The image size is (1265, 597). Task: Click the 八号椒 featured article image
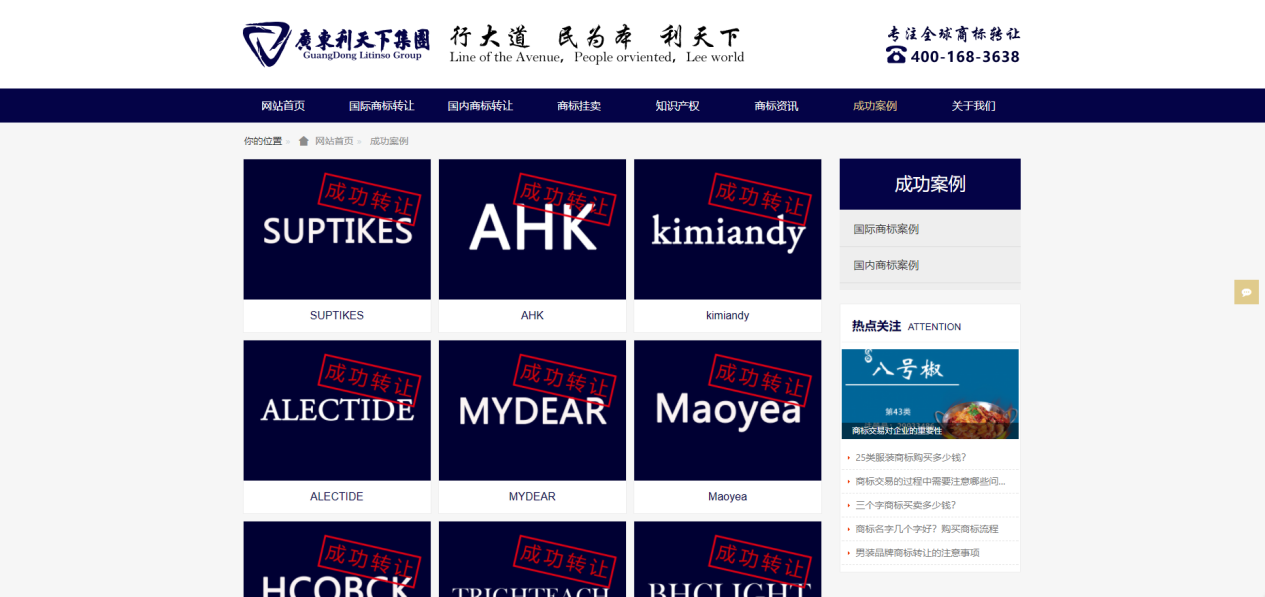[930, 394]
